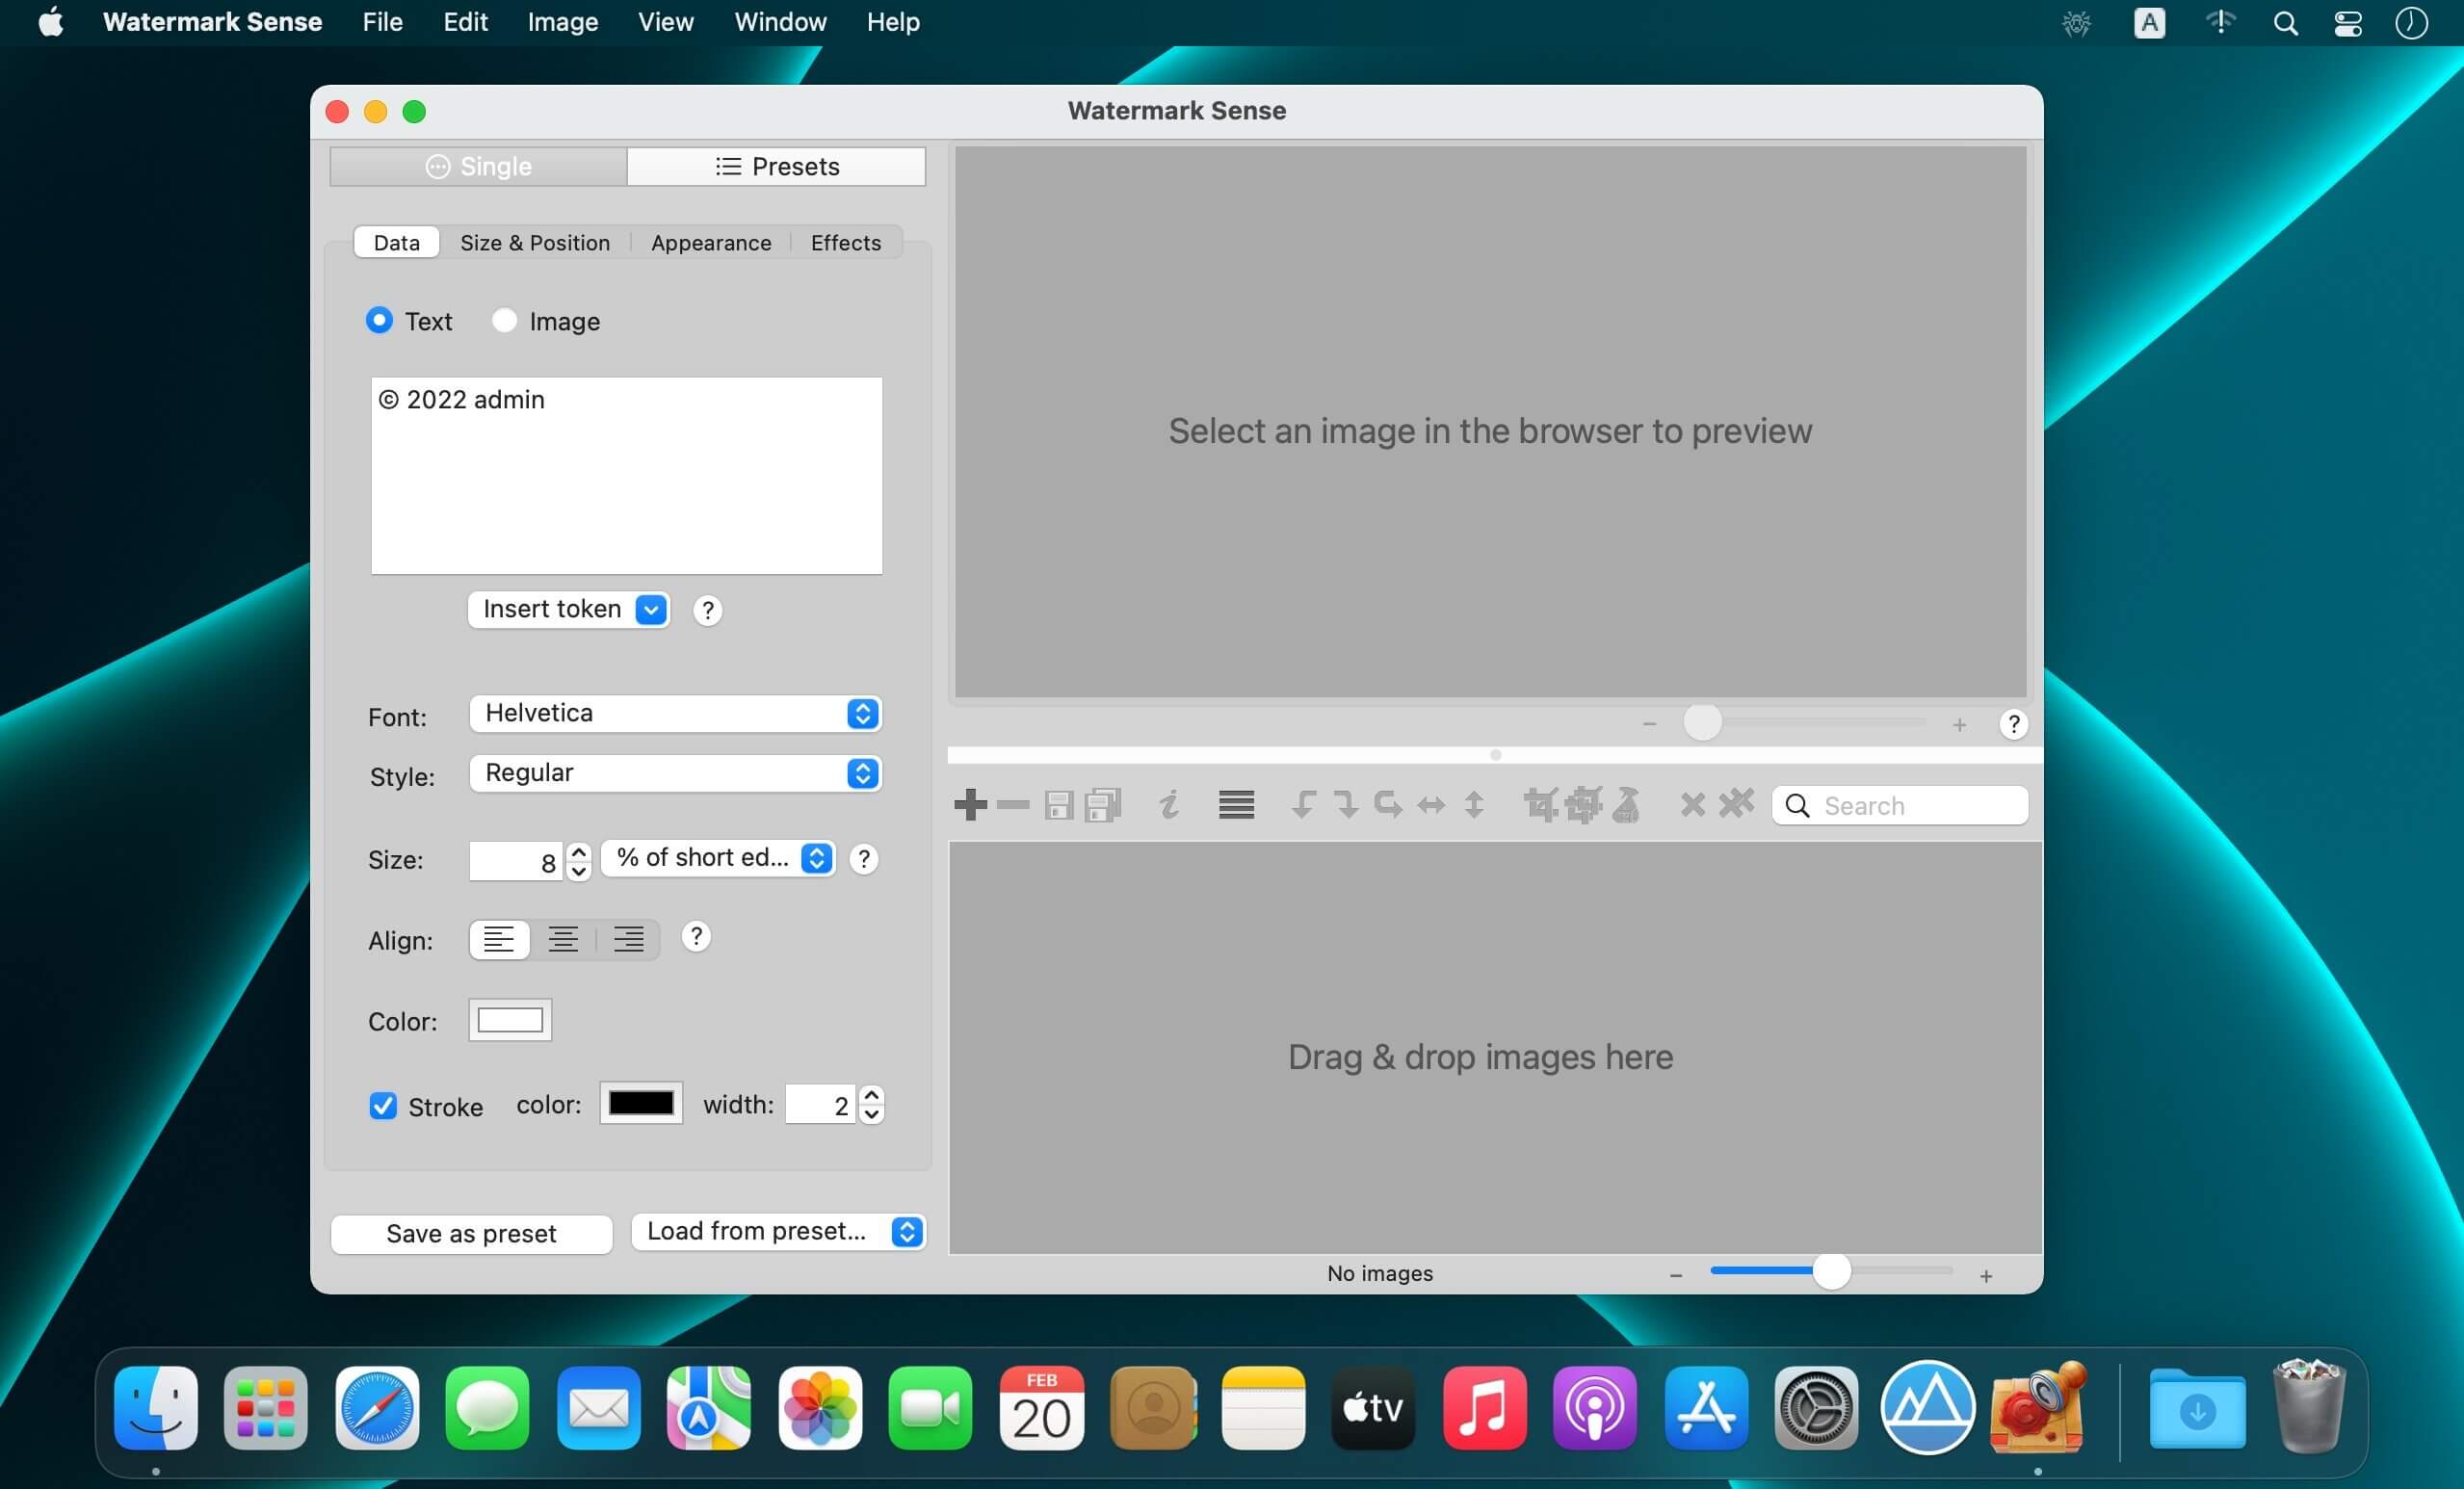Flip image horizontally with the double-arrow icon
Screen dimensions: 2464x1489
pos(1431,805)
